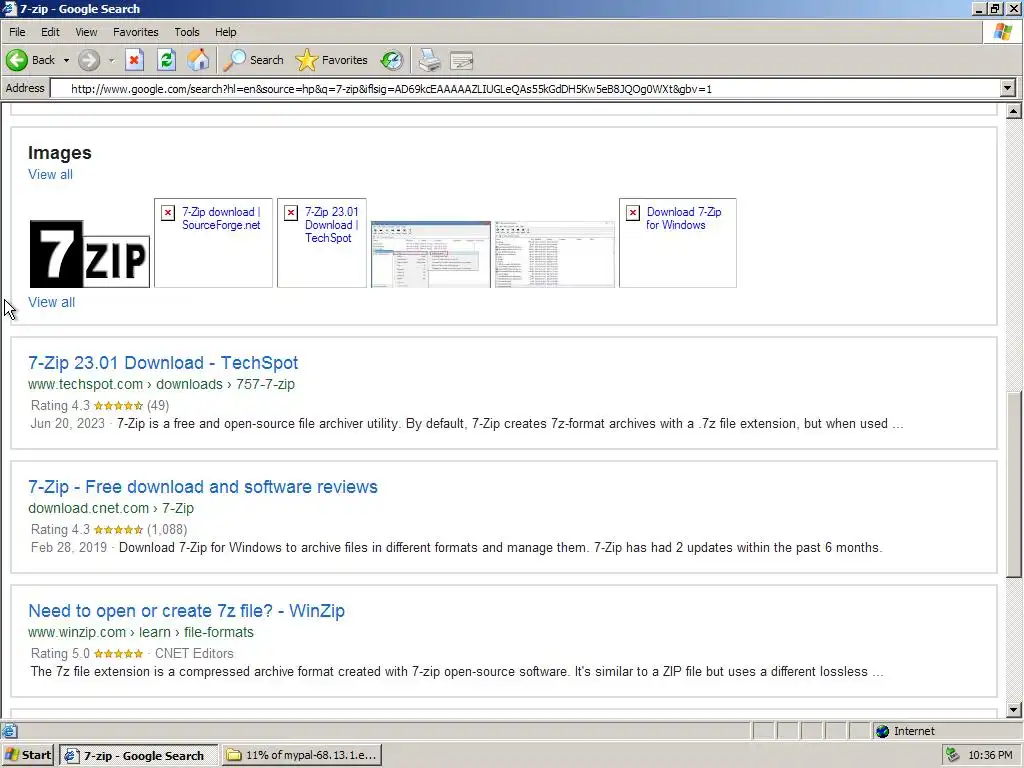
Task: Click the Edit page toolbar icon
Action: click(x=462, y=60)
